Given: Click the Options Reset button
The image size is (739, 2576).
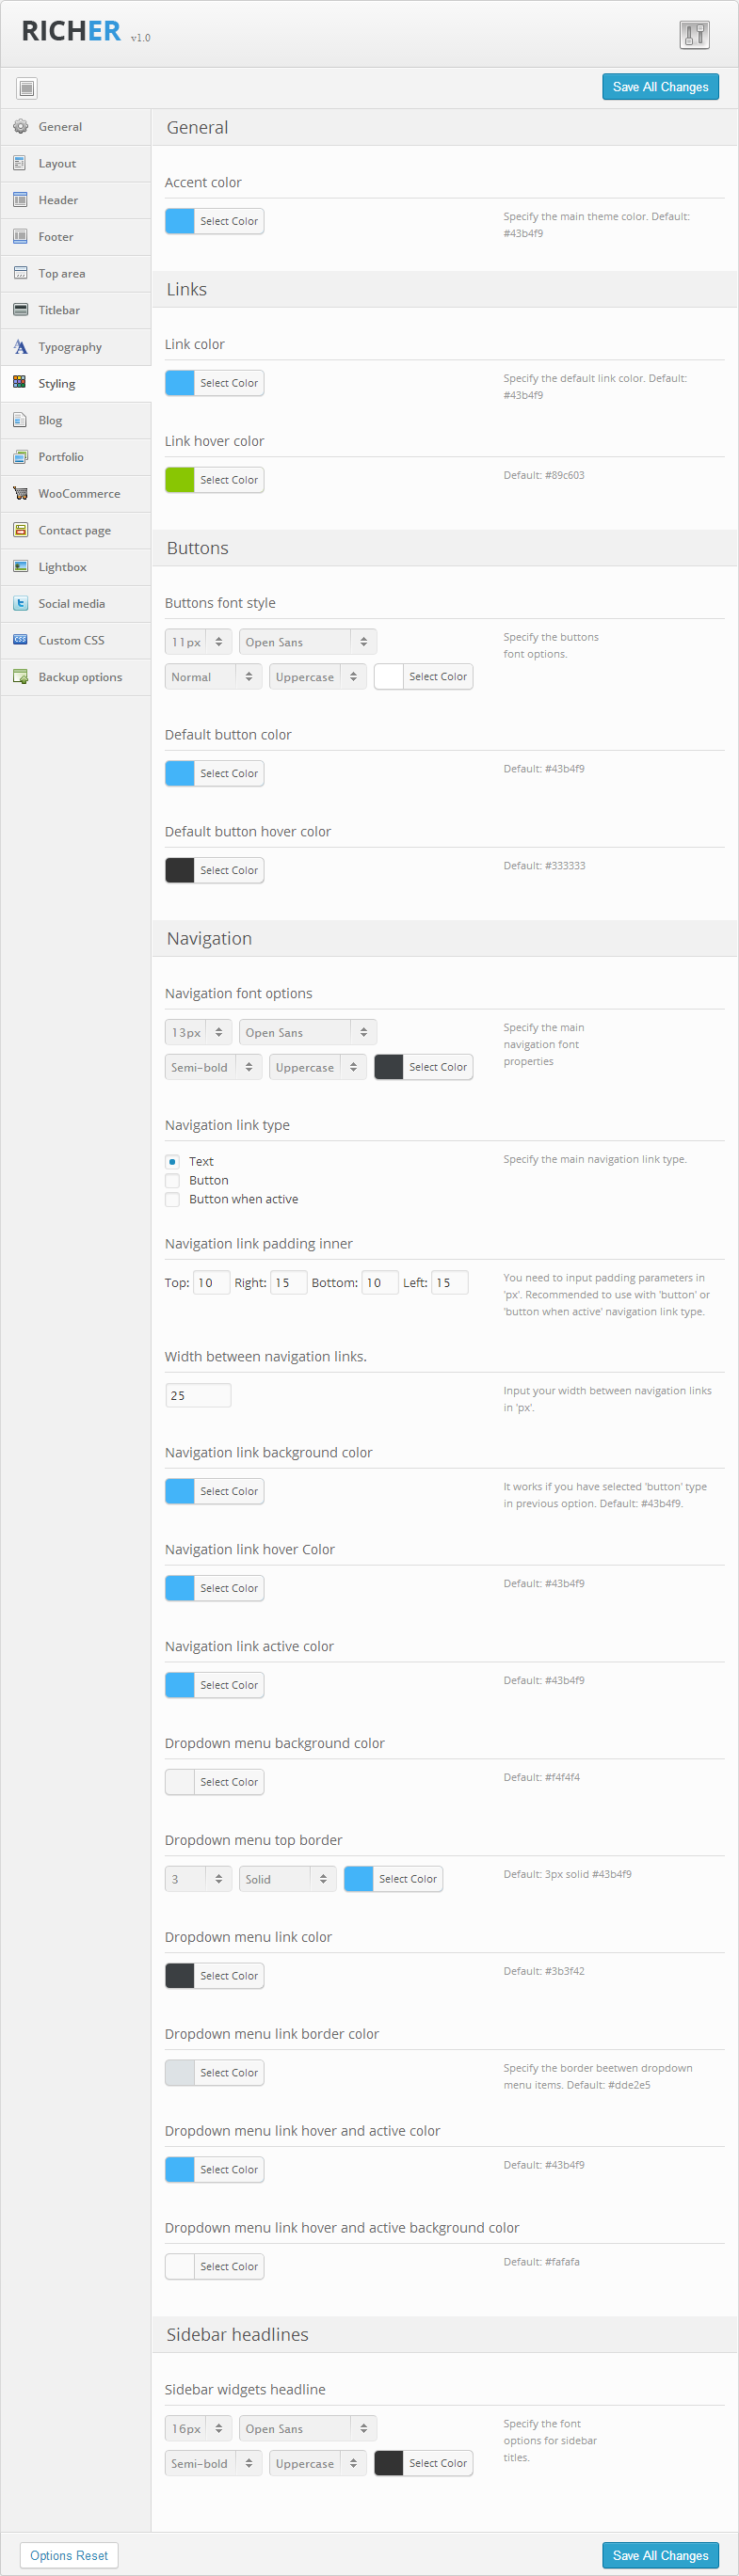Looking at the screenshot, I should (69, 2555).
